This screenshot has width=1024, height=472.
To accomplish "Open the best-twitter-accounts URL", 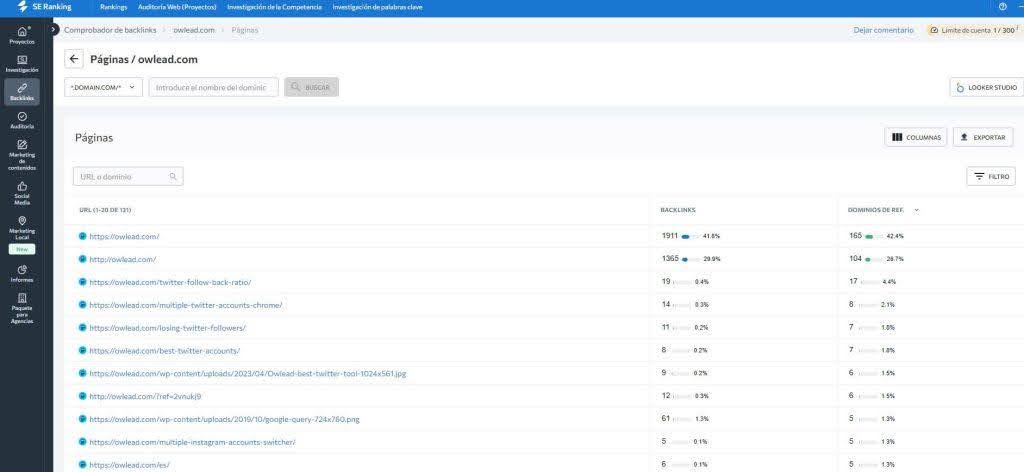I will [x=165, y=351].
